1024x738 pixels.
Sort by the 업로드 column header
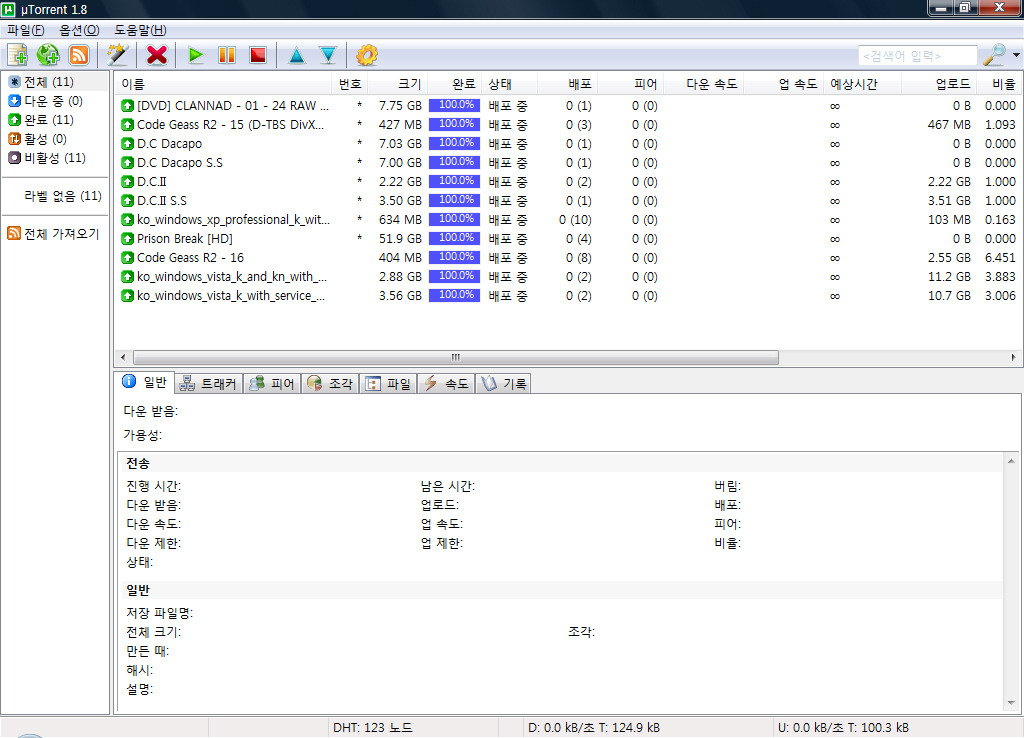939,84
